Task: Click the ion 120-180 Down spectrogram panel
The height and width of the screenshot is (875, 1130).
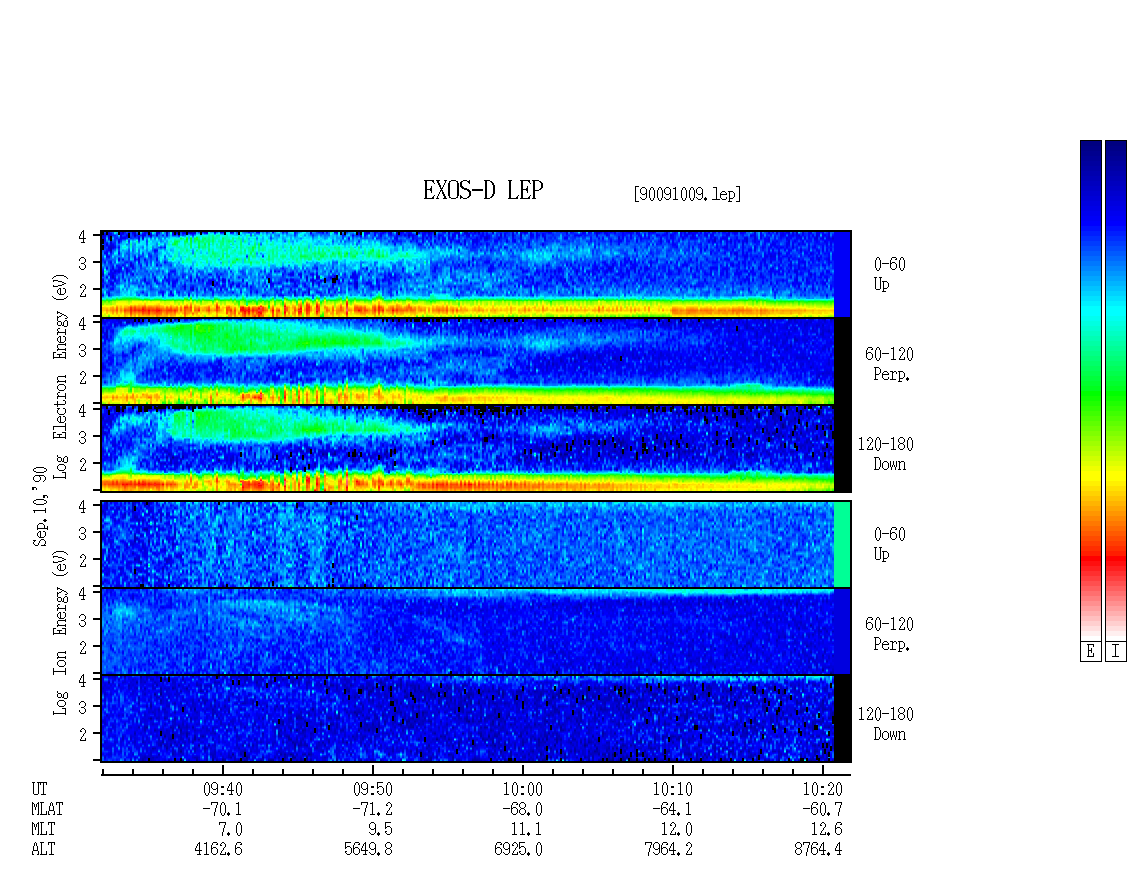Action: click(x=476, y=719)
